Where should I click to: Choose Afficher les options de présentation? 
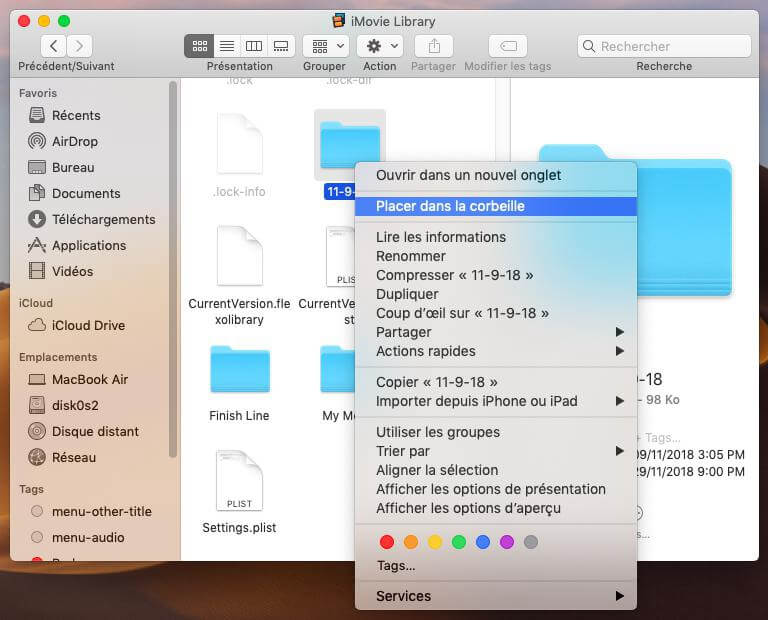pos(496,489)
